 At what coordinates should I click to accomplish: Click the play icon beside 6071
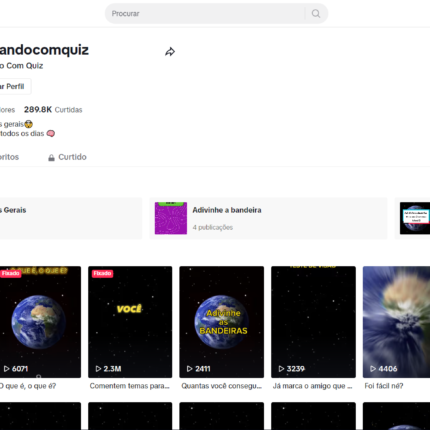pos(7,369)
